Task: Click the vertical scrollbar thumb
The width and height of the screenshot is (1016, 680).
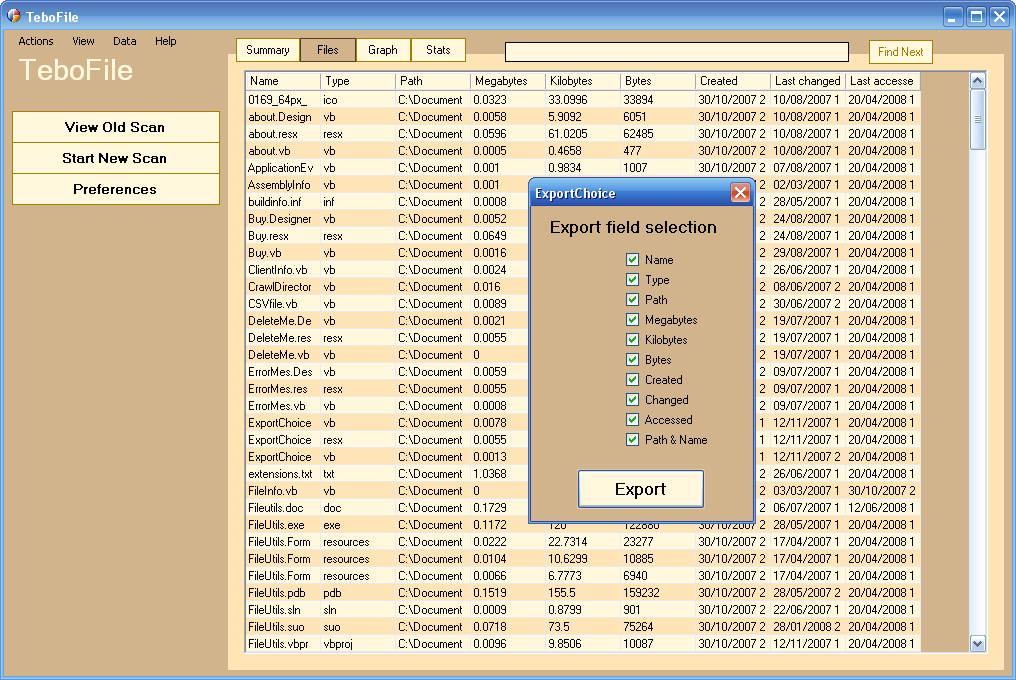Action: (978, 120)
